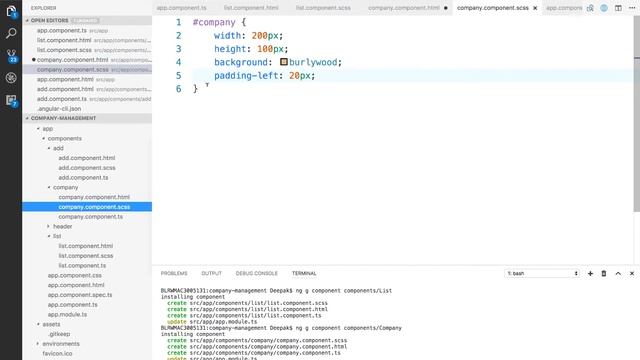Switch to company.component.html tab
The image size is (640, 360).
(404, 8)
